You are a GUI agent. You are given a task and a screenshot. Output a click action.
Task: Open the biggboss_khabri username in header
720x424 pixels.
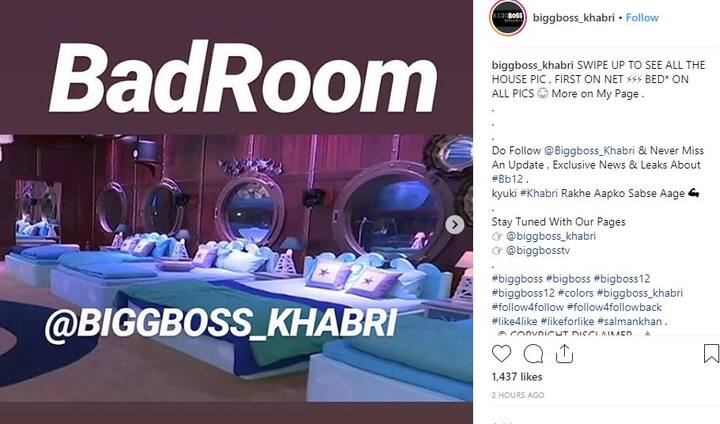coord(574,18)
